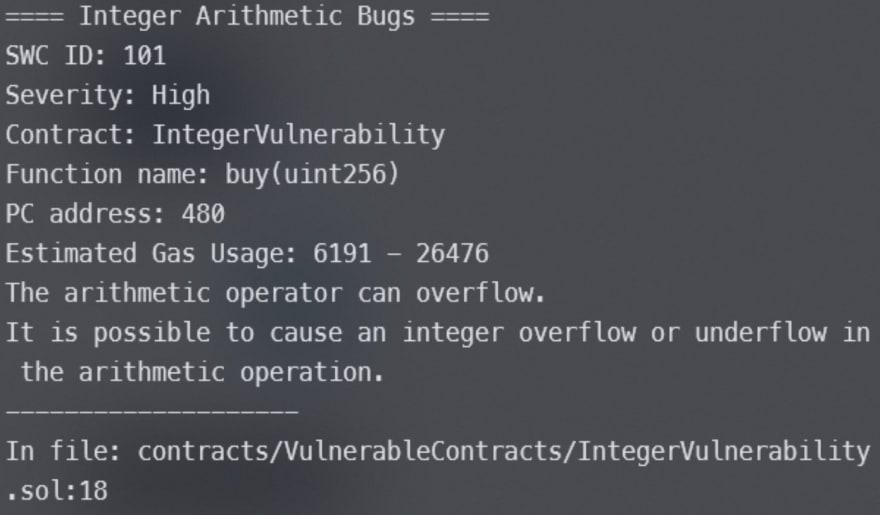
Task: Select the High severity value
Action: (181, 95)
